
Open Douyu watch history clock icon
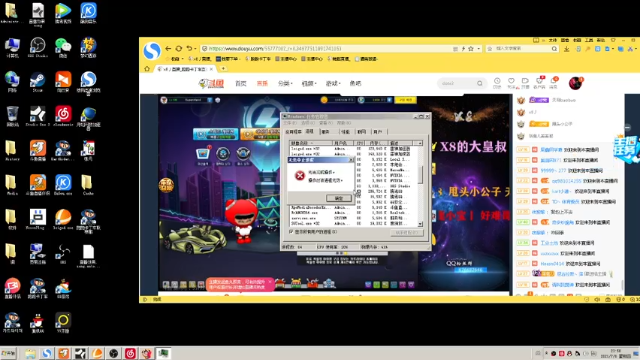point(497,83)
